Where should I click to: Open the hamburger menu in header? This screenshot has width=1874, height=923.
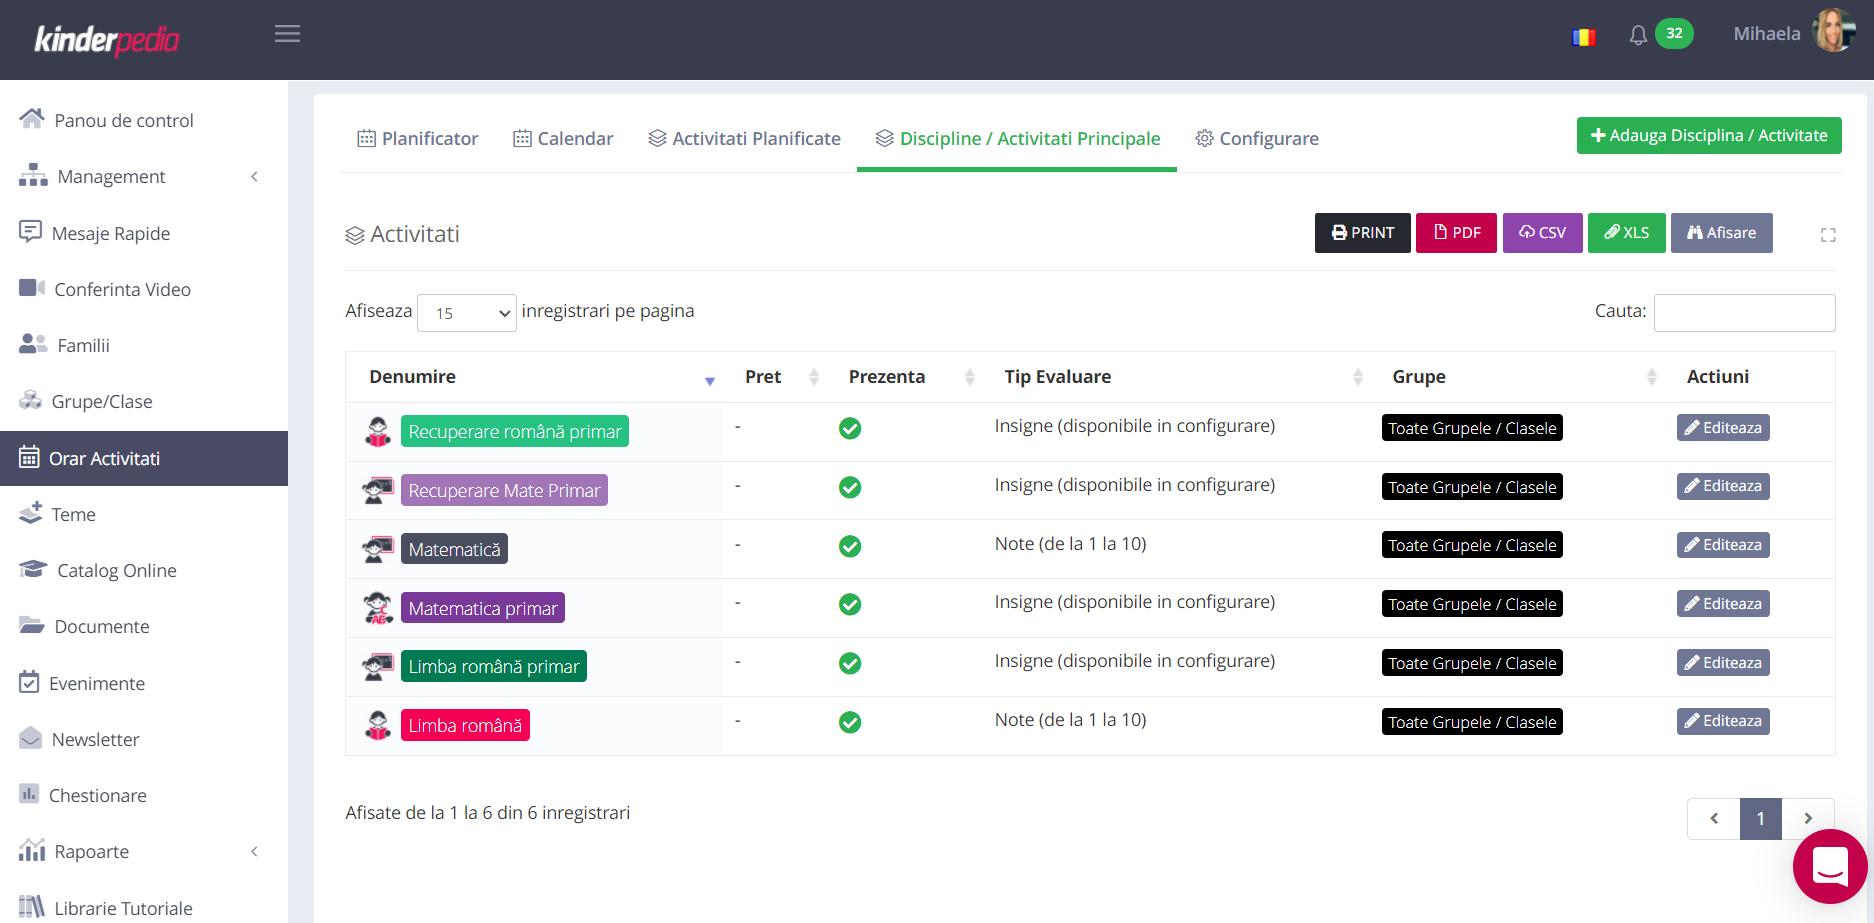coord(287,34)
